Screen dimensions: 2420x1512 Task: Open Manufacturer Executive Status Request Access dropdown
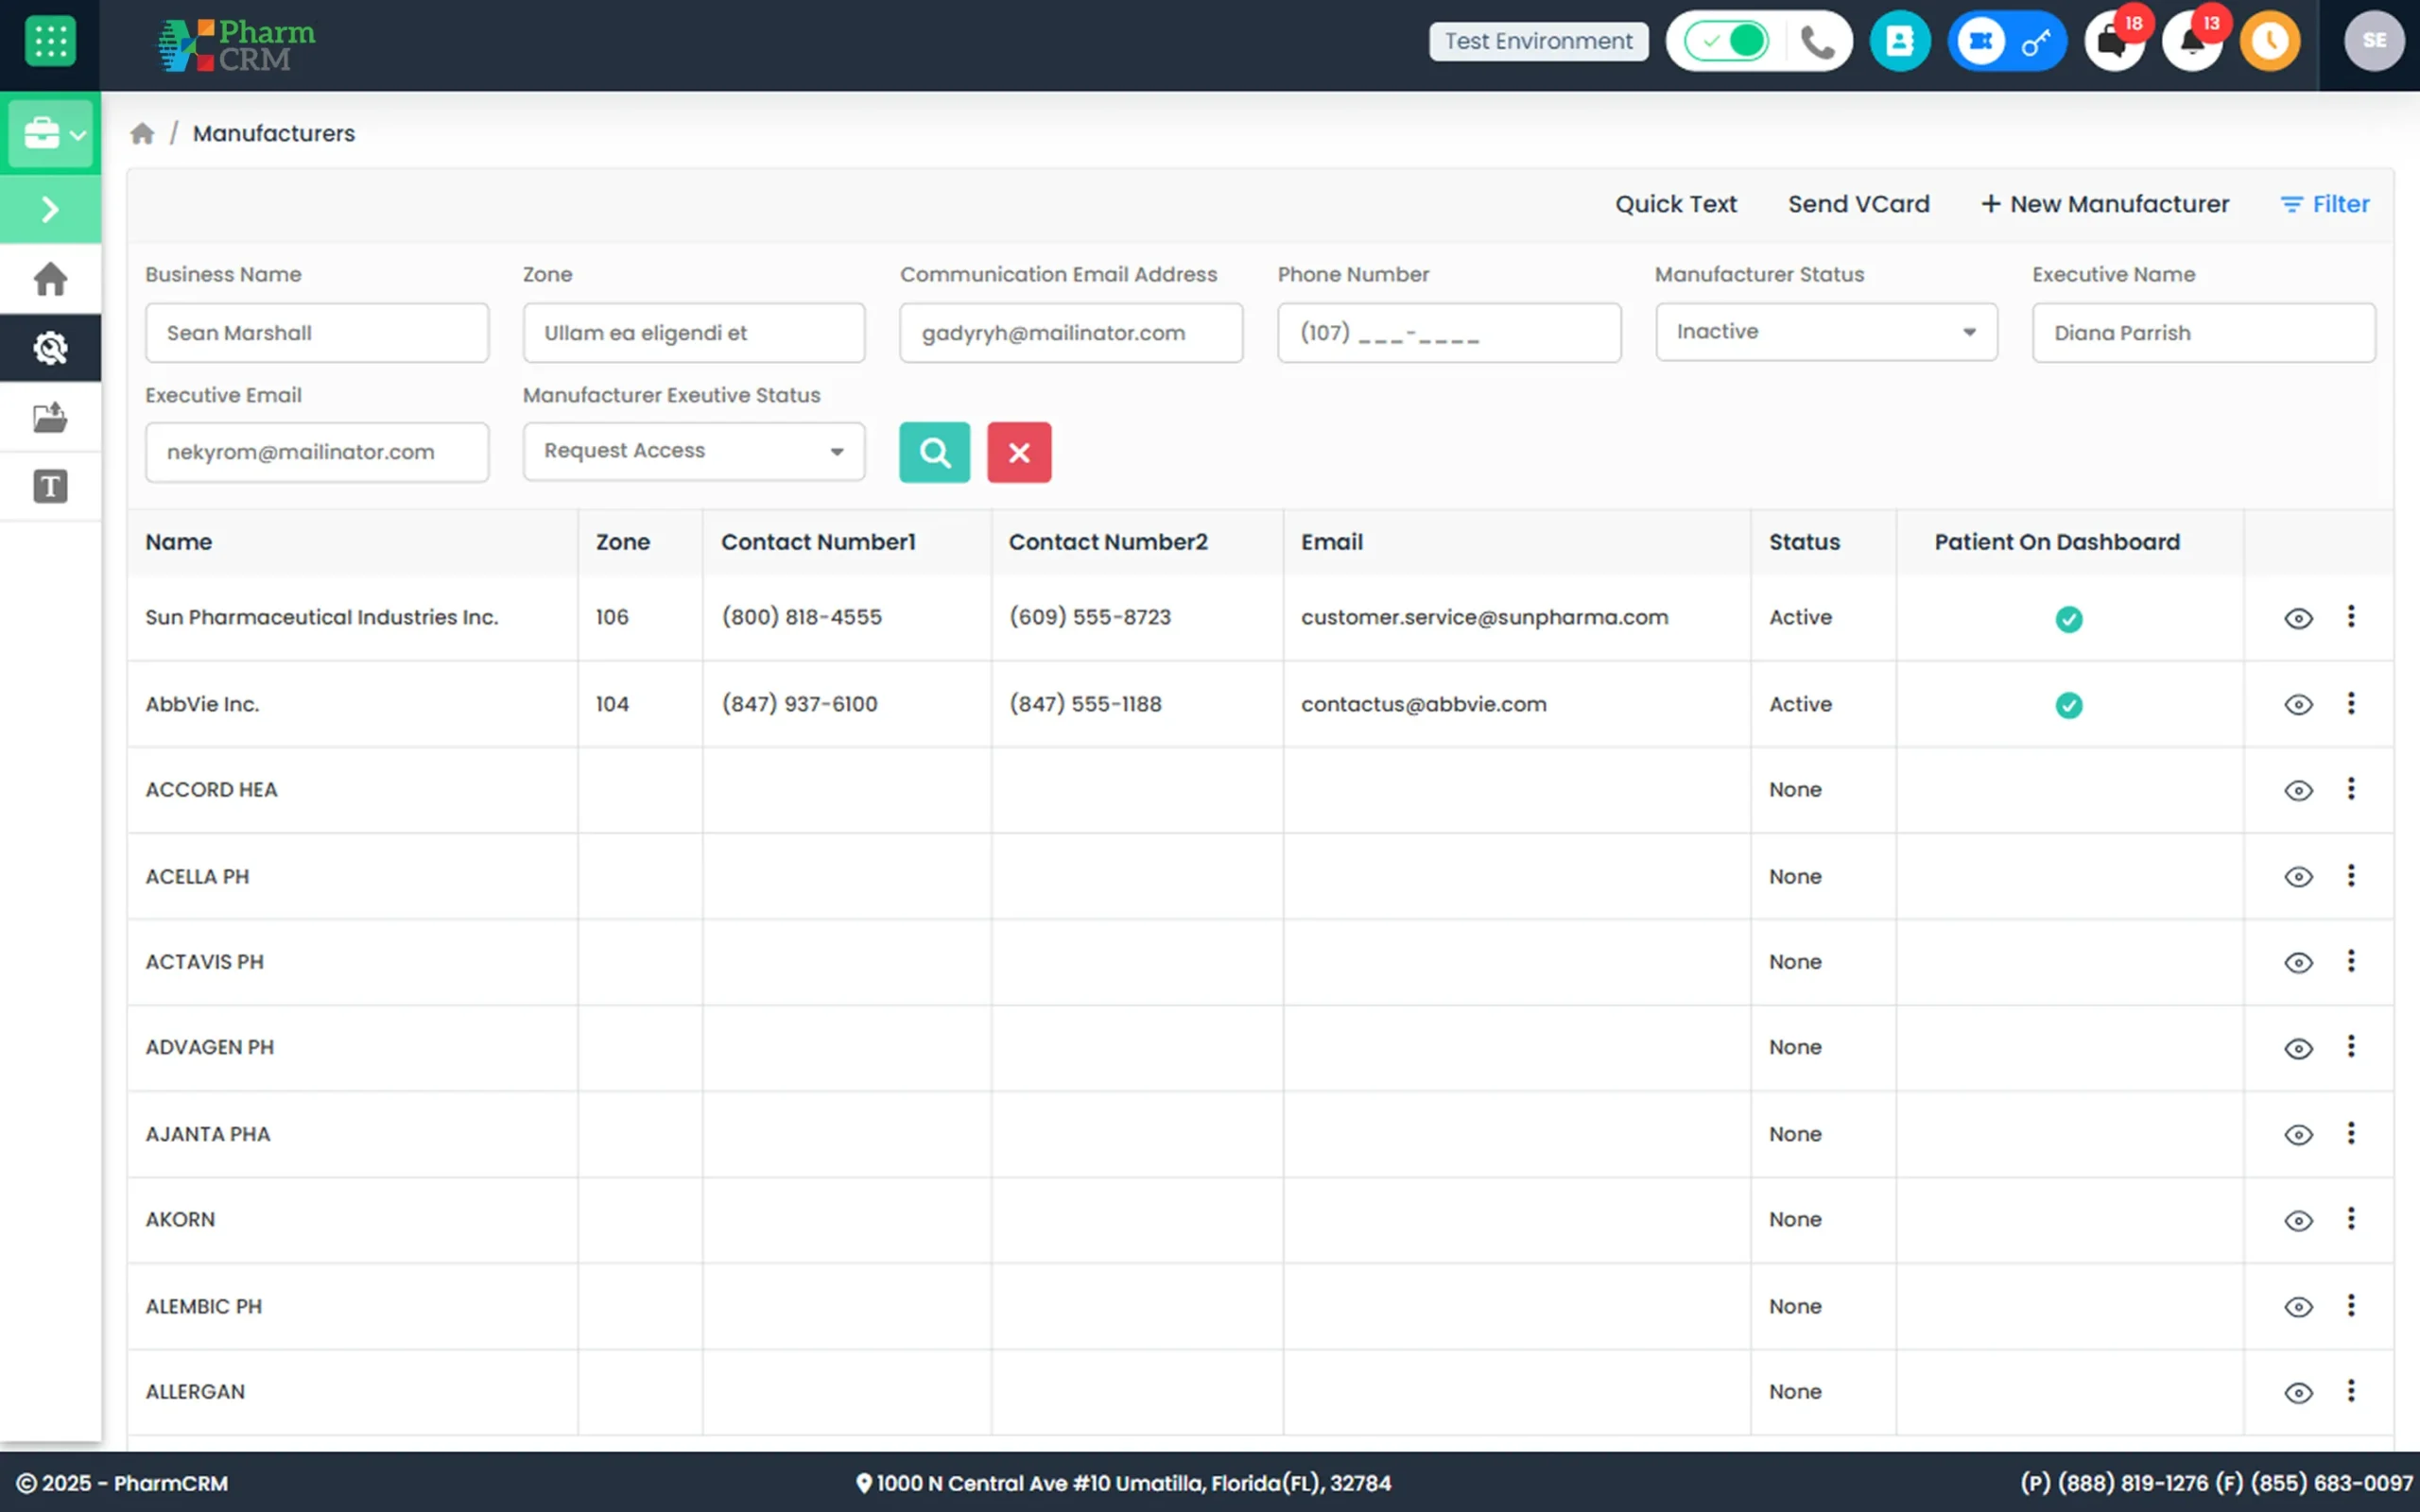694,451
